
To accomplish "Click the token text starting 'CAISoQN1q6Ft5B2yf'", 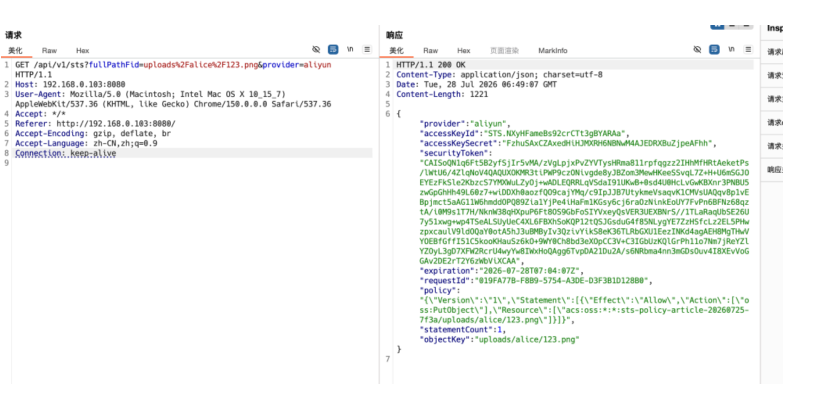I will coord(584,212).
